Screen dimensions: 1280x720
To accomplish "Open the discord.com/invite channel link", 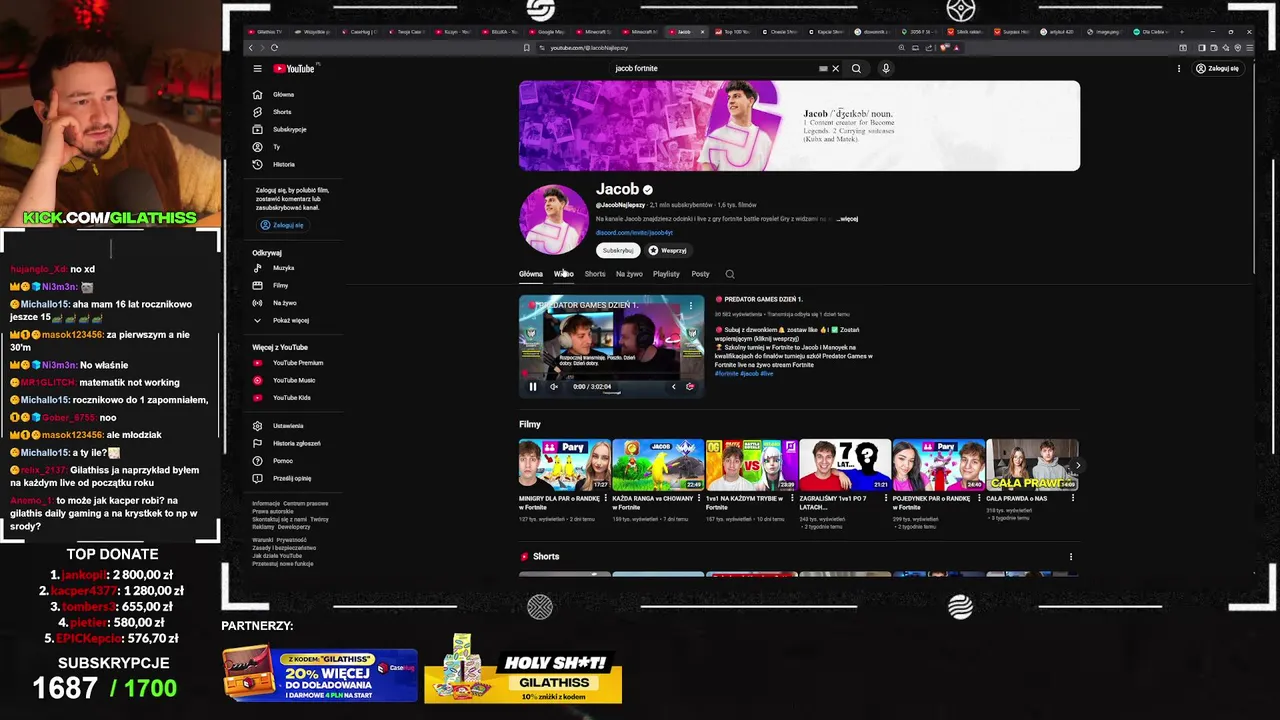I will pos(634,233).
